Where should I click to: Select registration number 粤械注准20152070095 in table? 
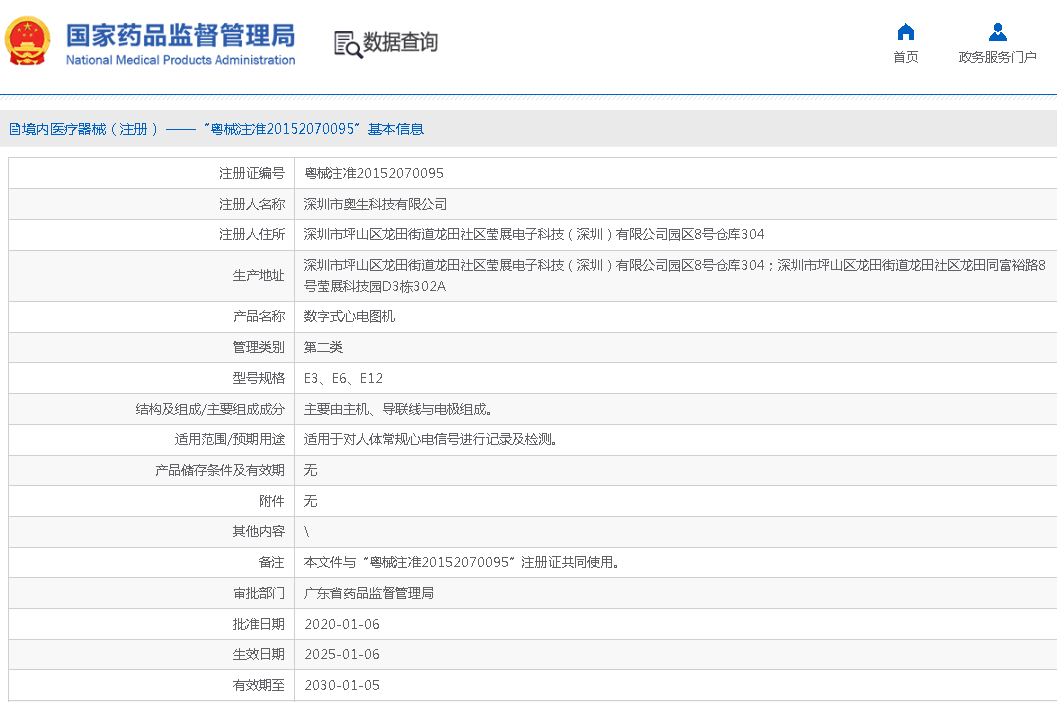pos(373,173)
